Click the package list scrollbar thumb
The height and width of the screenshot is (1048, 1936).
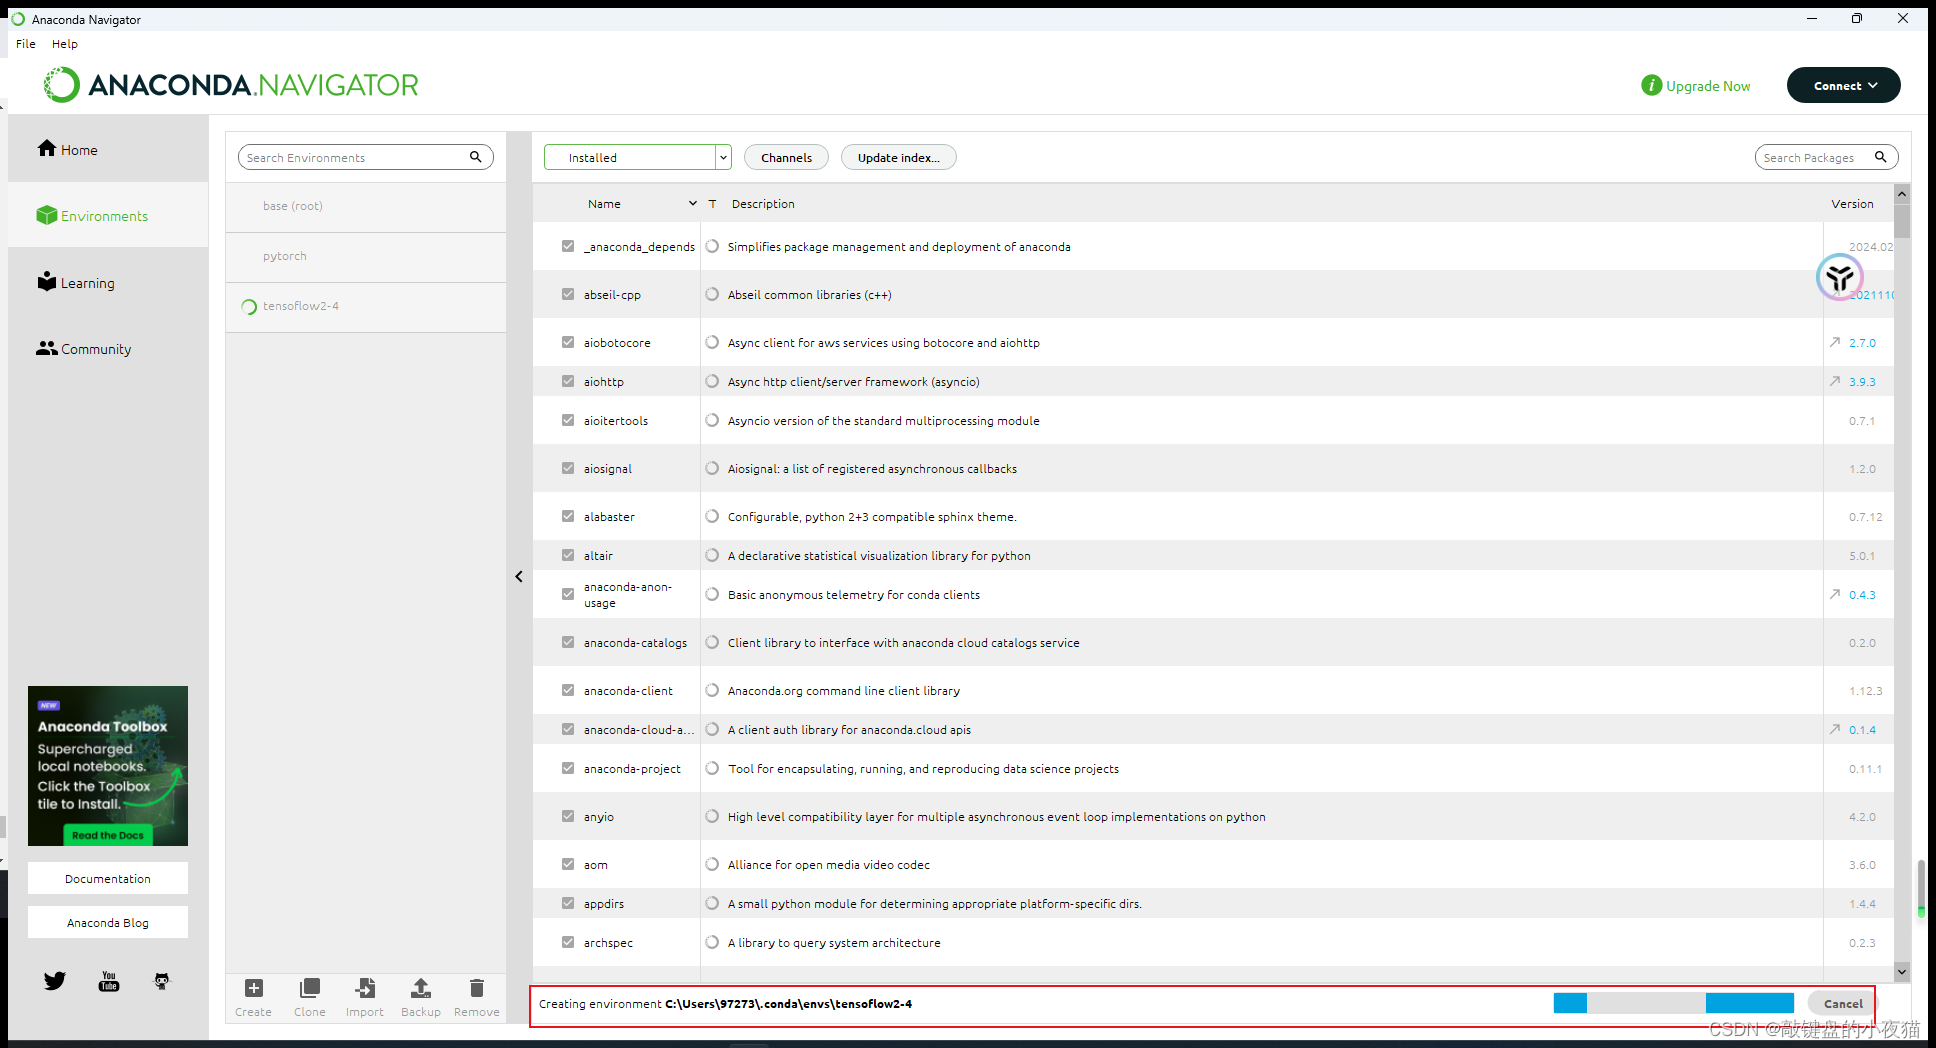1902,221
